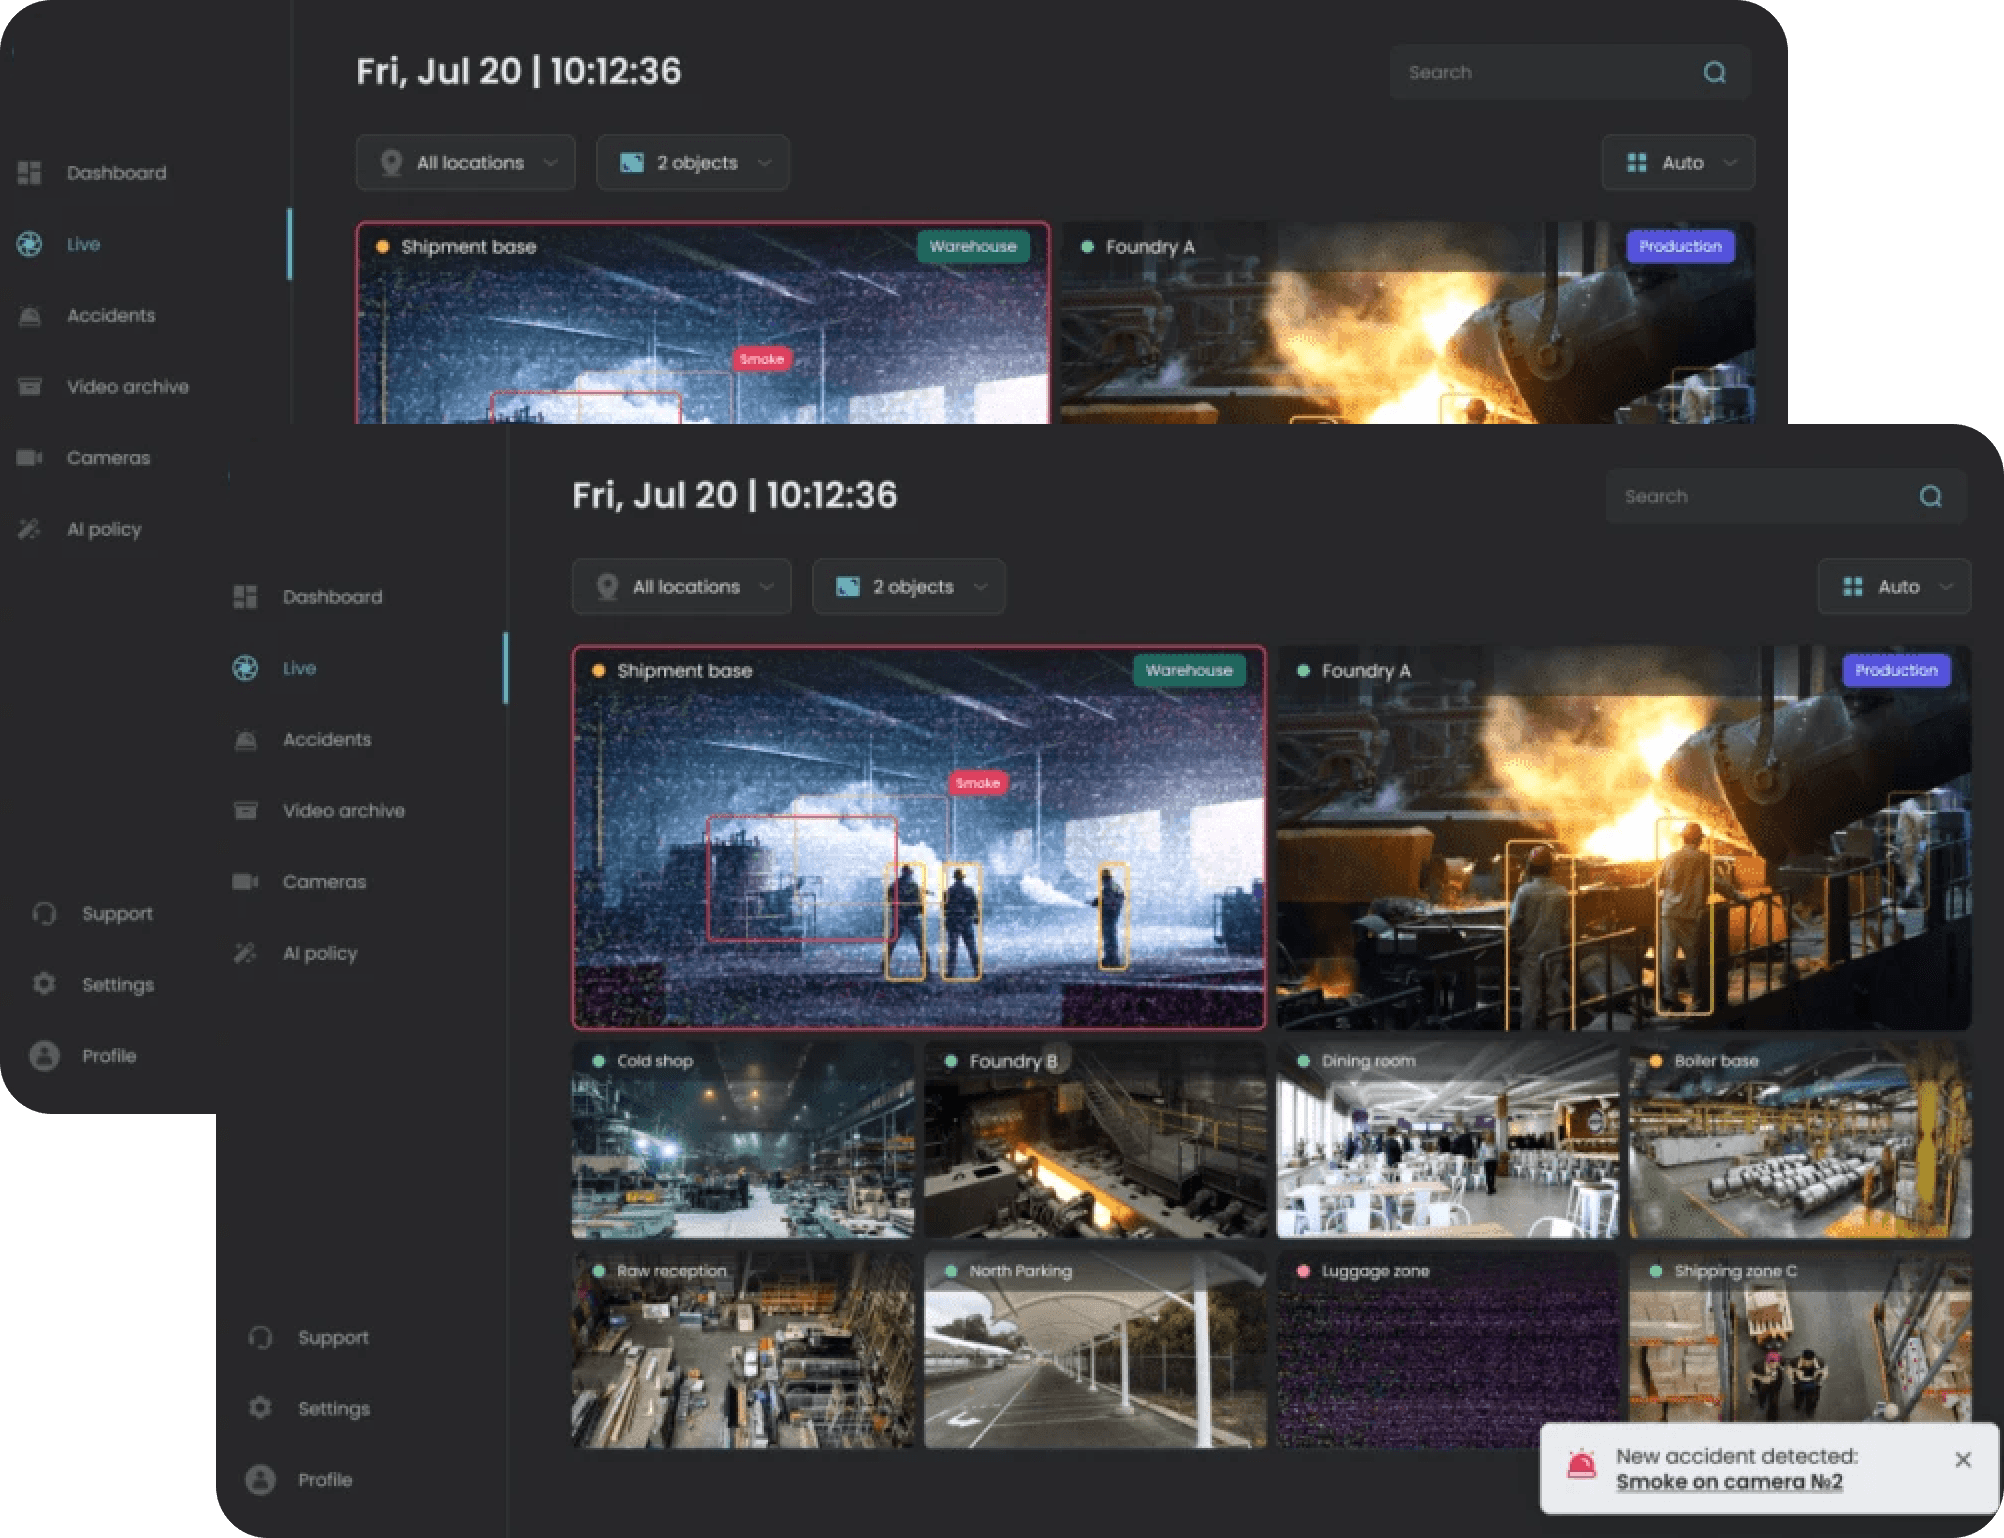Click Video archive icon in foreground window sidebar
This screenshot has width=2004, height=1538.
tap(245, 811)
